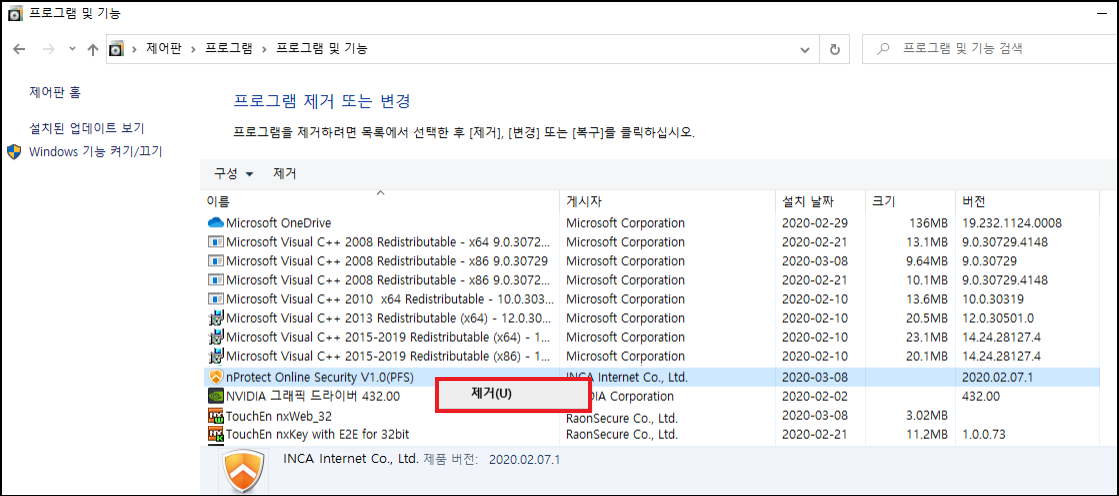1119x496 pixels.
Task: Select Visual C++ 2010 x64 Redistributable row
Action: [651, 298]
